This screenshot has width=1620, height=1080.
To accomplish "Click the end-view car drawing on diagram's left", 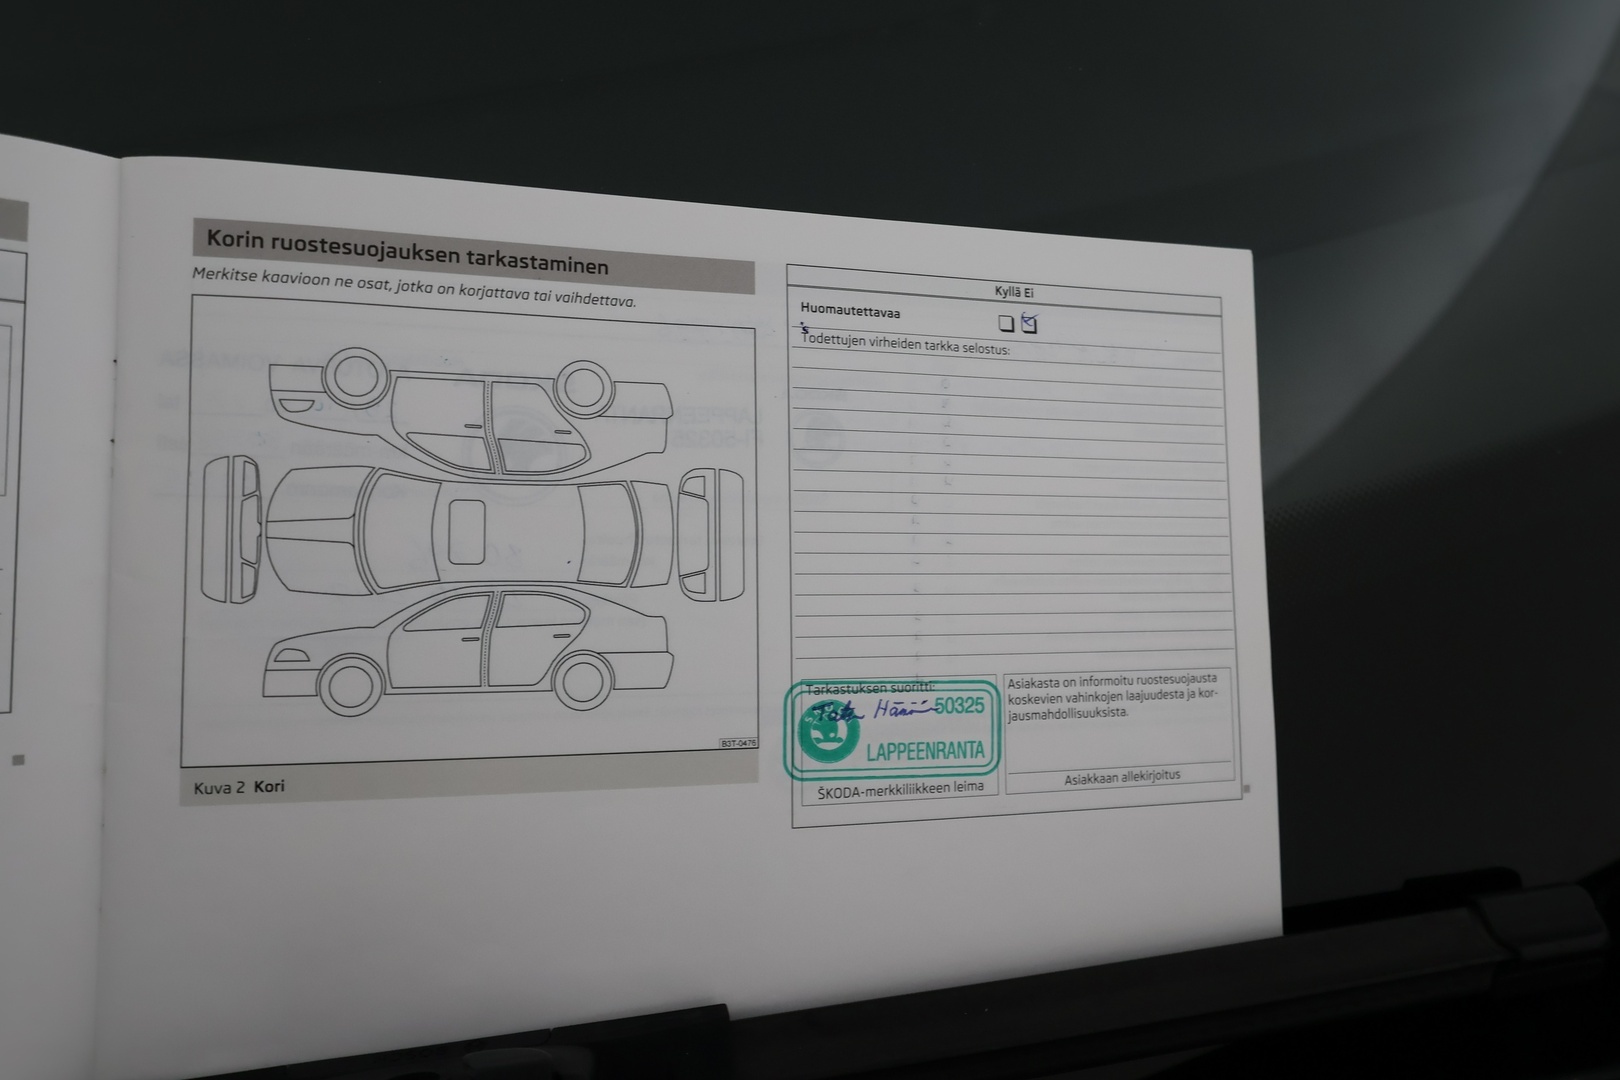I will pyautogui.click(x=234, y=528).
